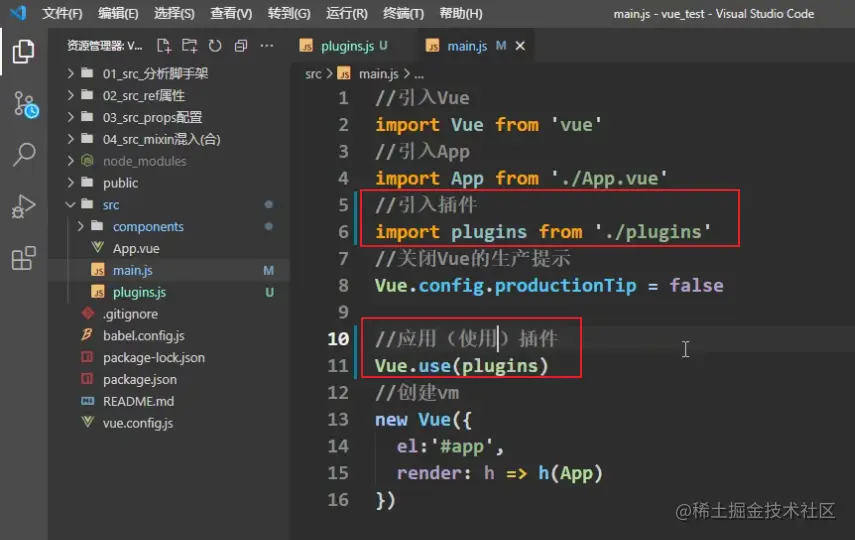Image resolution: width=855 pixels, height=540 pixels.
Task: Click the el:'#app' code line
Action: point(450,446)
